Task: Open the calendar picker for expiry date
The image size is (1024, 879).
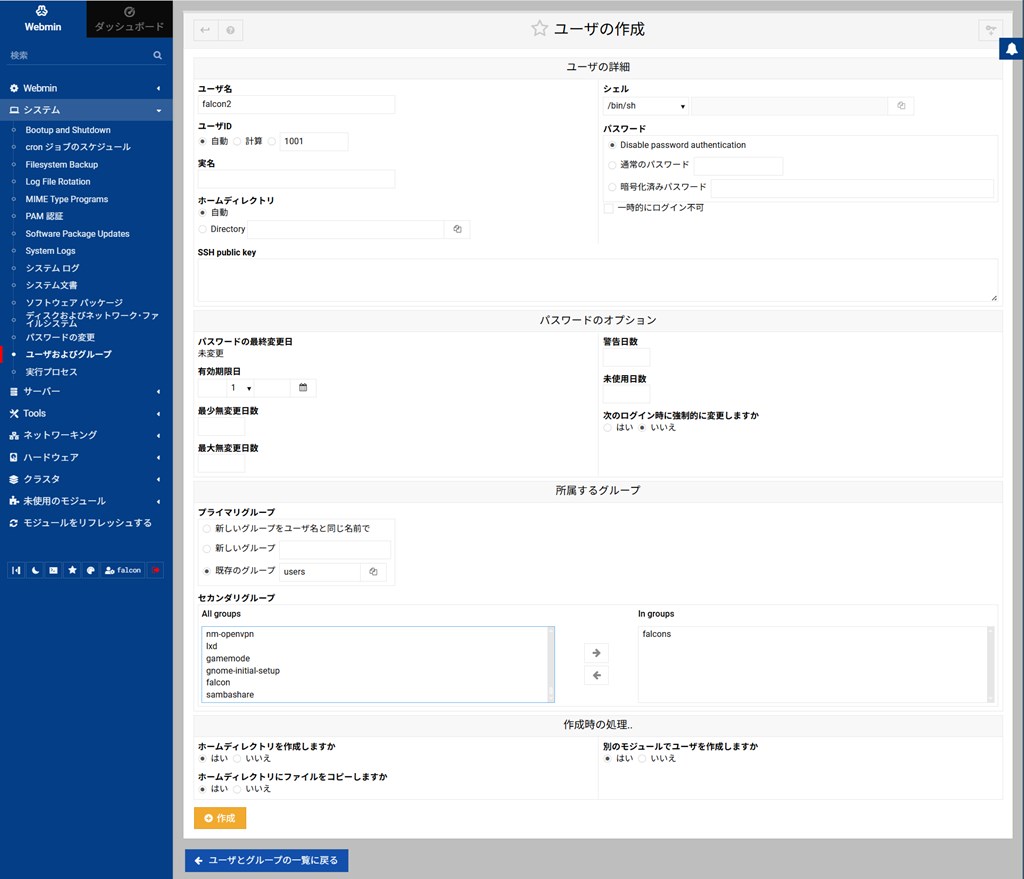Action: click(x=303, y=387)
